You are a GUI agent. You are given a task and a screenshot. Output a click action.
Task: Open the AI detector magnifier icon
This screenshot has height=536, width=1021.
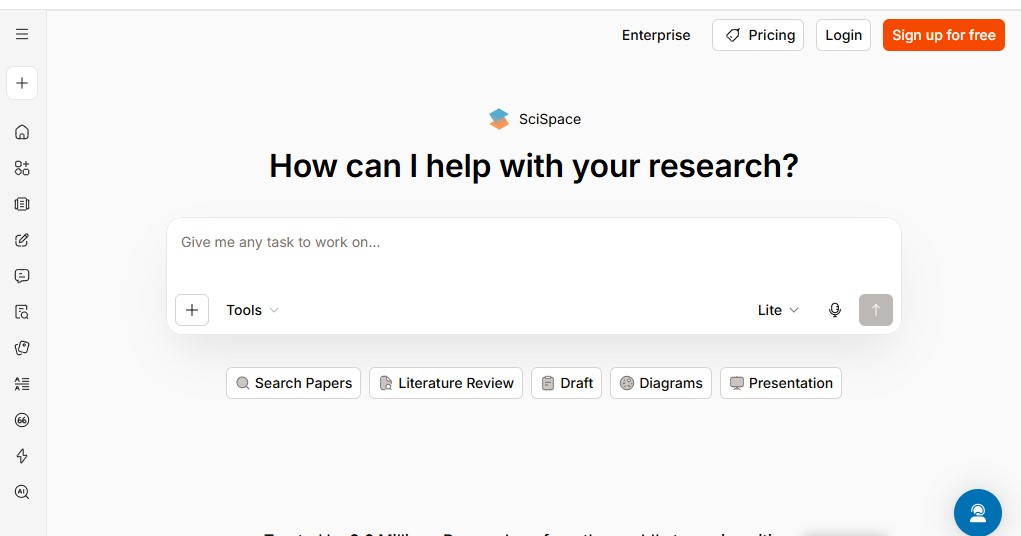pyautogui.click(x=22, y=492)
